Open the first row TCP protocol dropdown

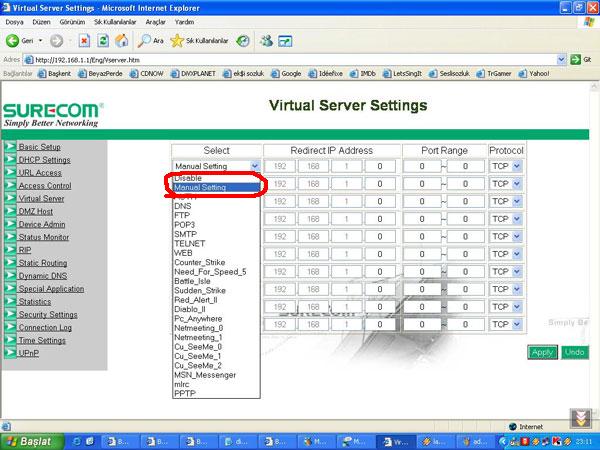[x=517, y=166]
